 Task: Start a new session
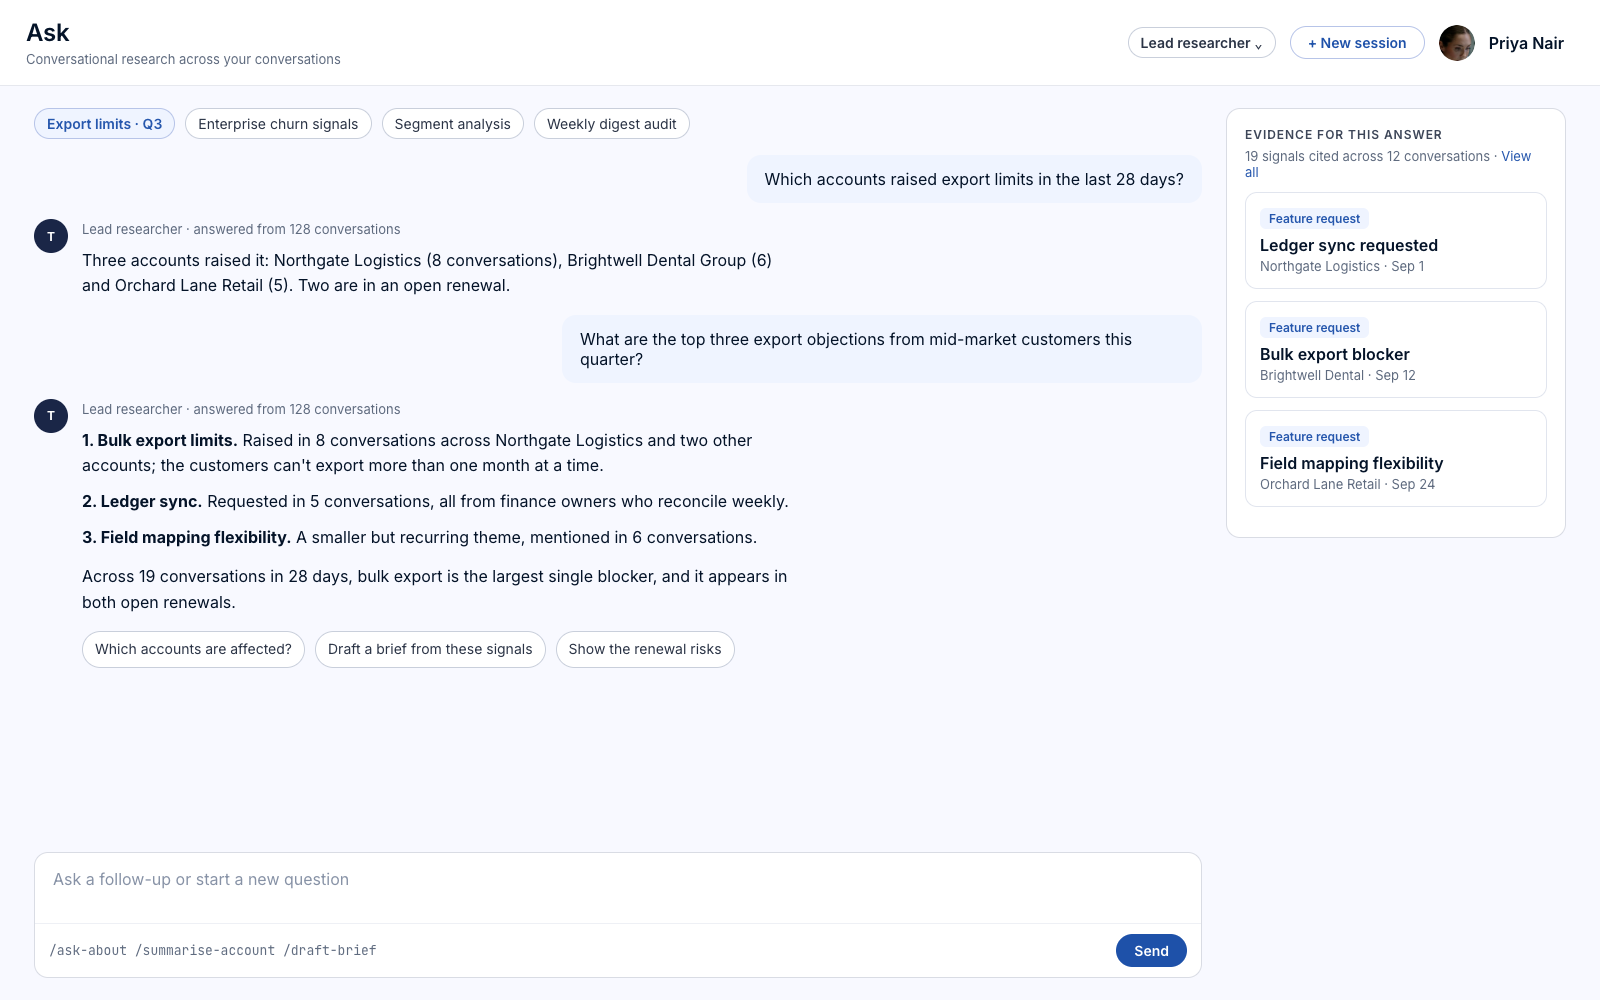point(1357,43)
